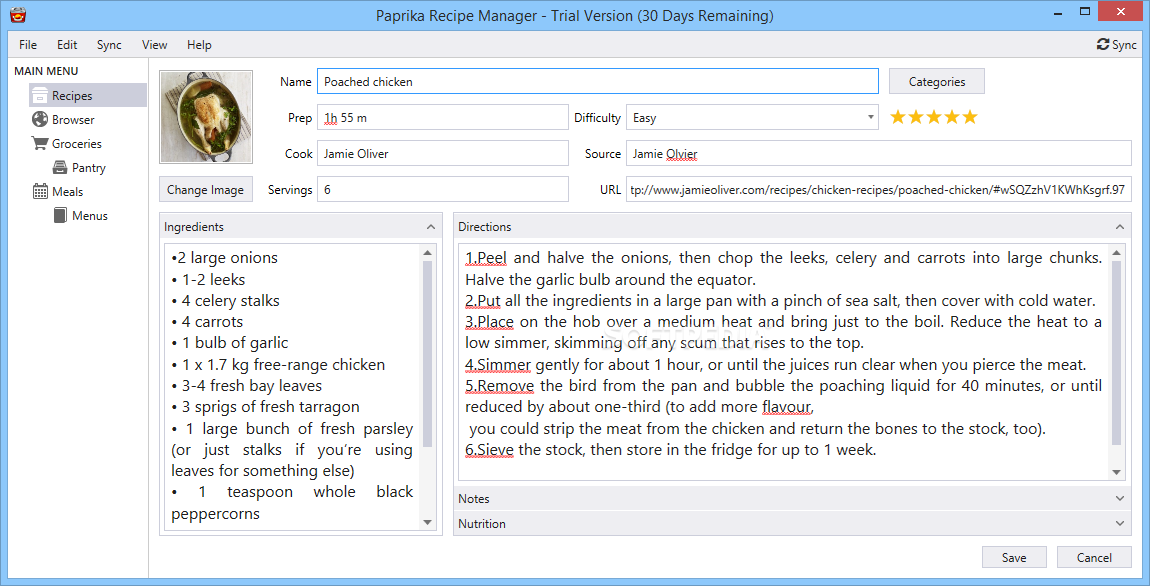The width and height of the screenshot is (1150, 586).
Task: Collapse the Ingredients section
Action: coord(431,227)
